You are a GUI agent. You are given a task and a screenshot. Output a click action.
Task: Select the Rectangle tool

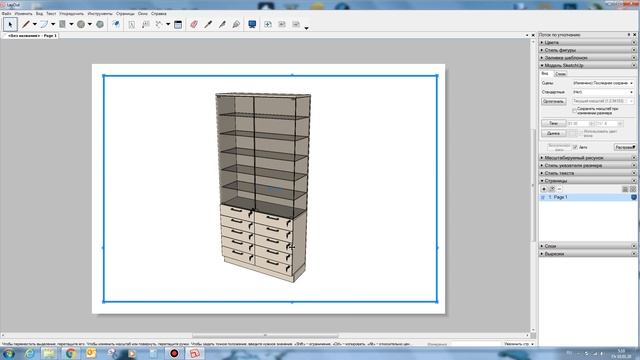62,24
